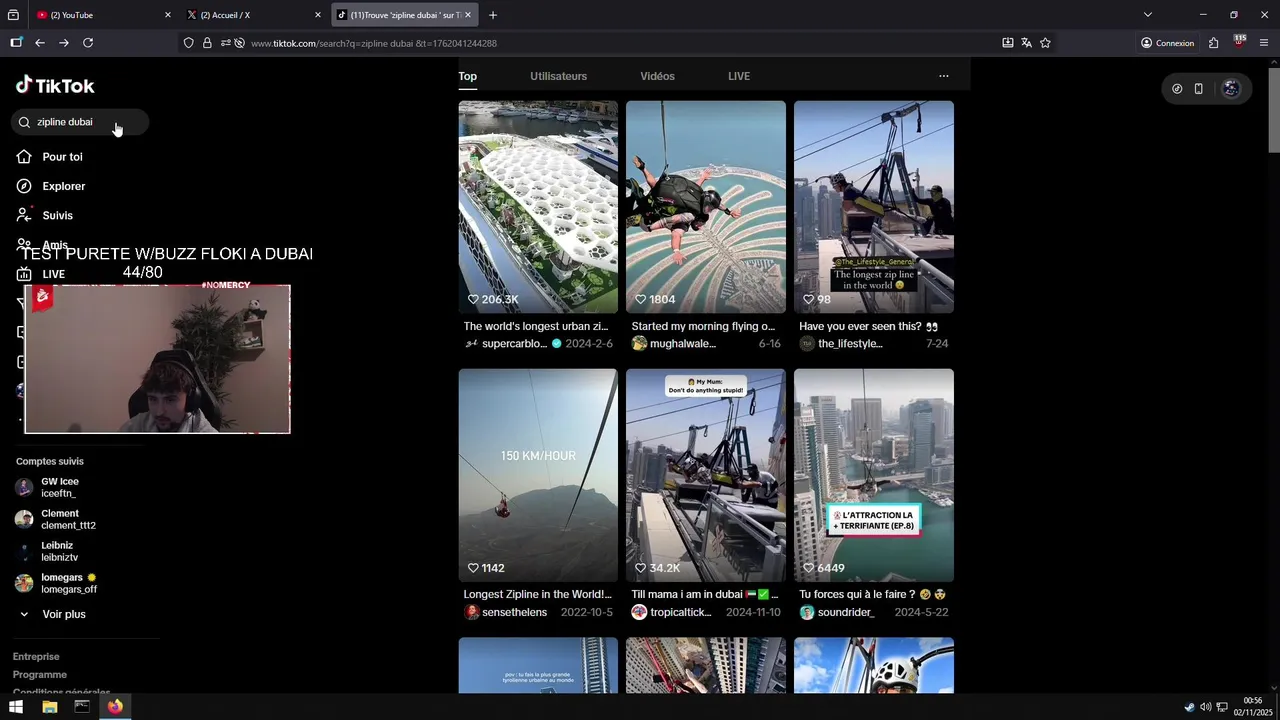Open the 150 KM/HOUR zipline video
1280x720 pixels.
(538, 475)
